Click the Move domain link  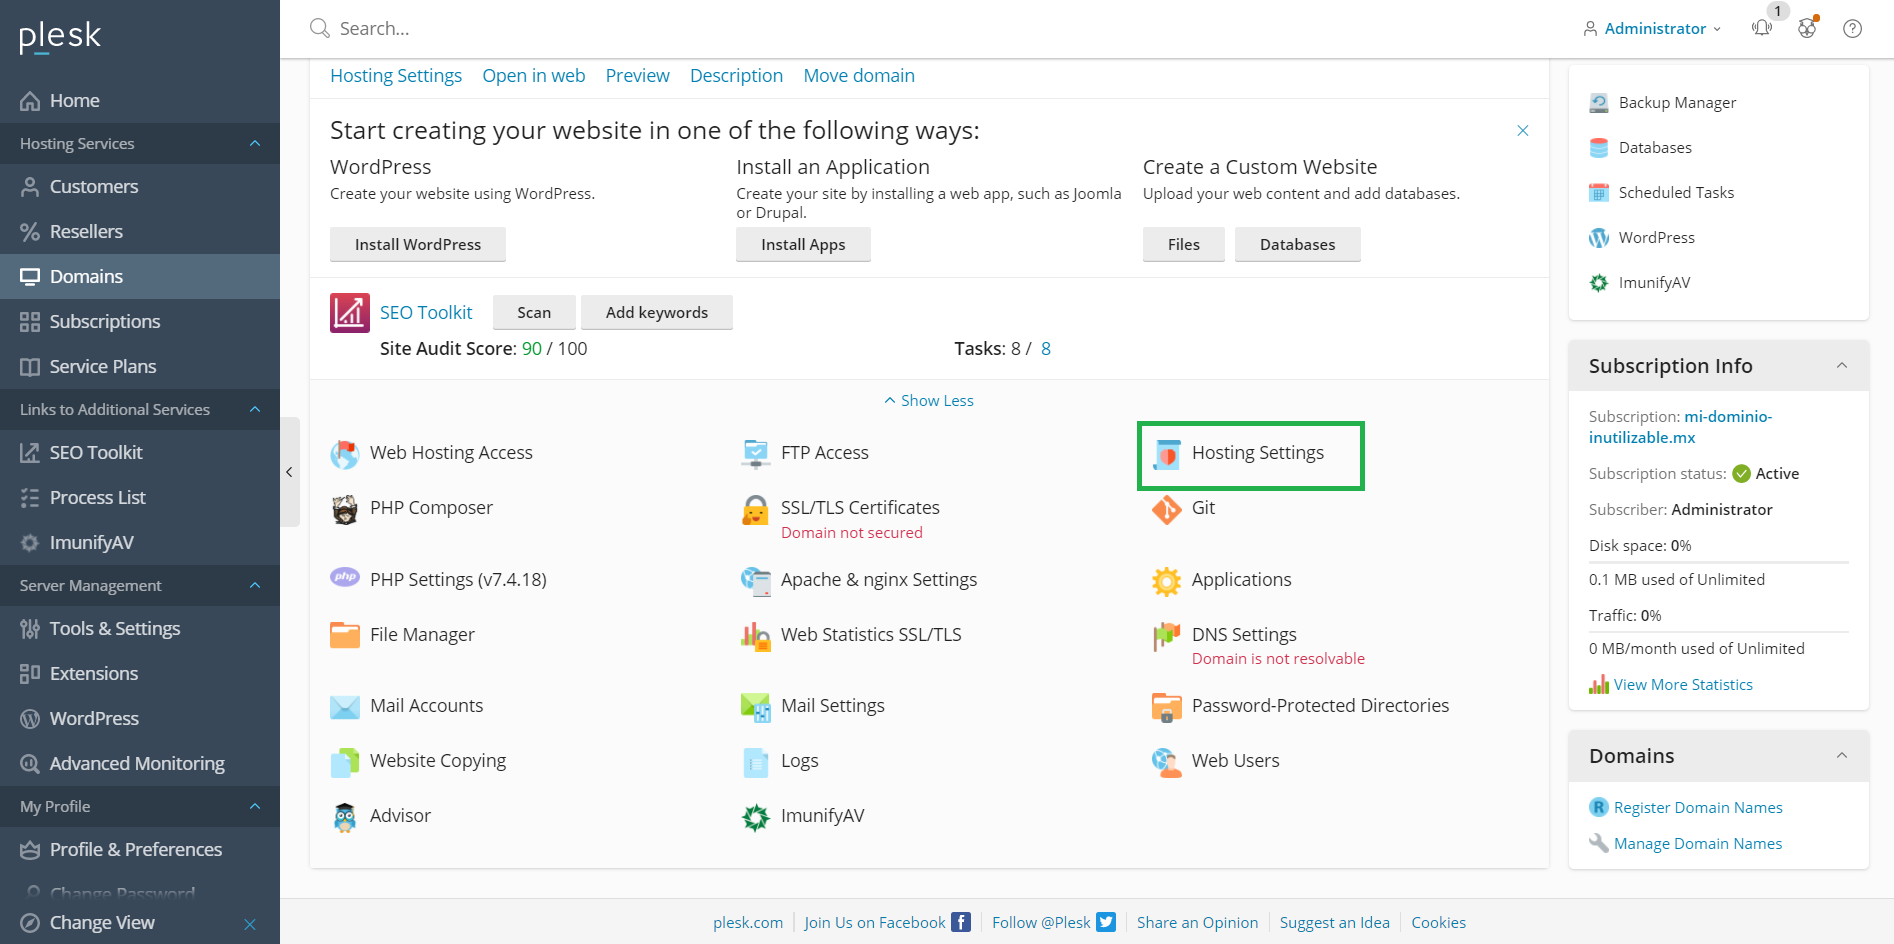[x=859, y=76]
